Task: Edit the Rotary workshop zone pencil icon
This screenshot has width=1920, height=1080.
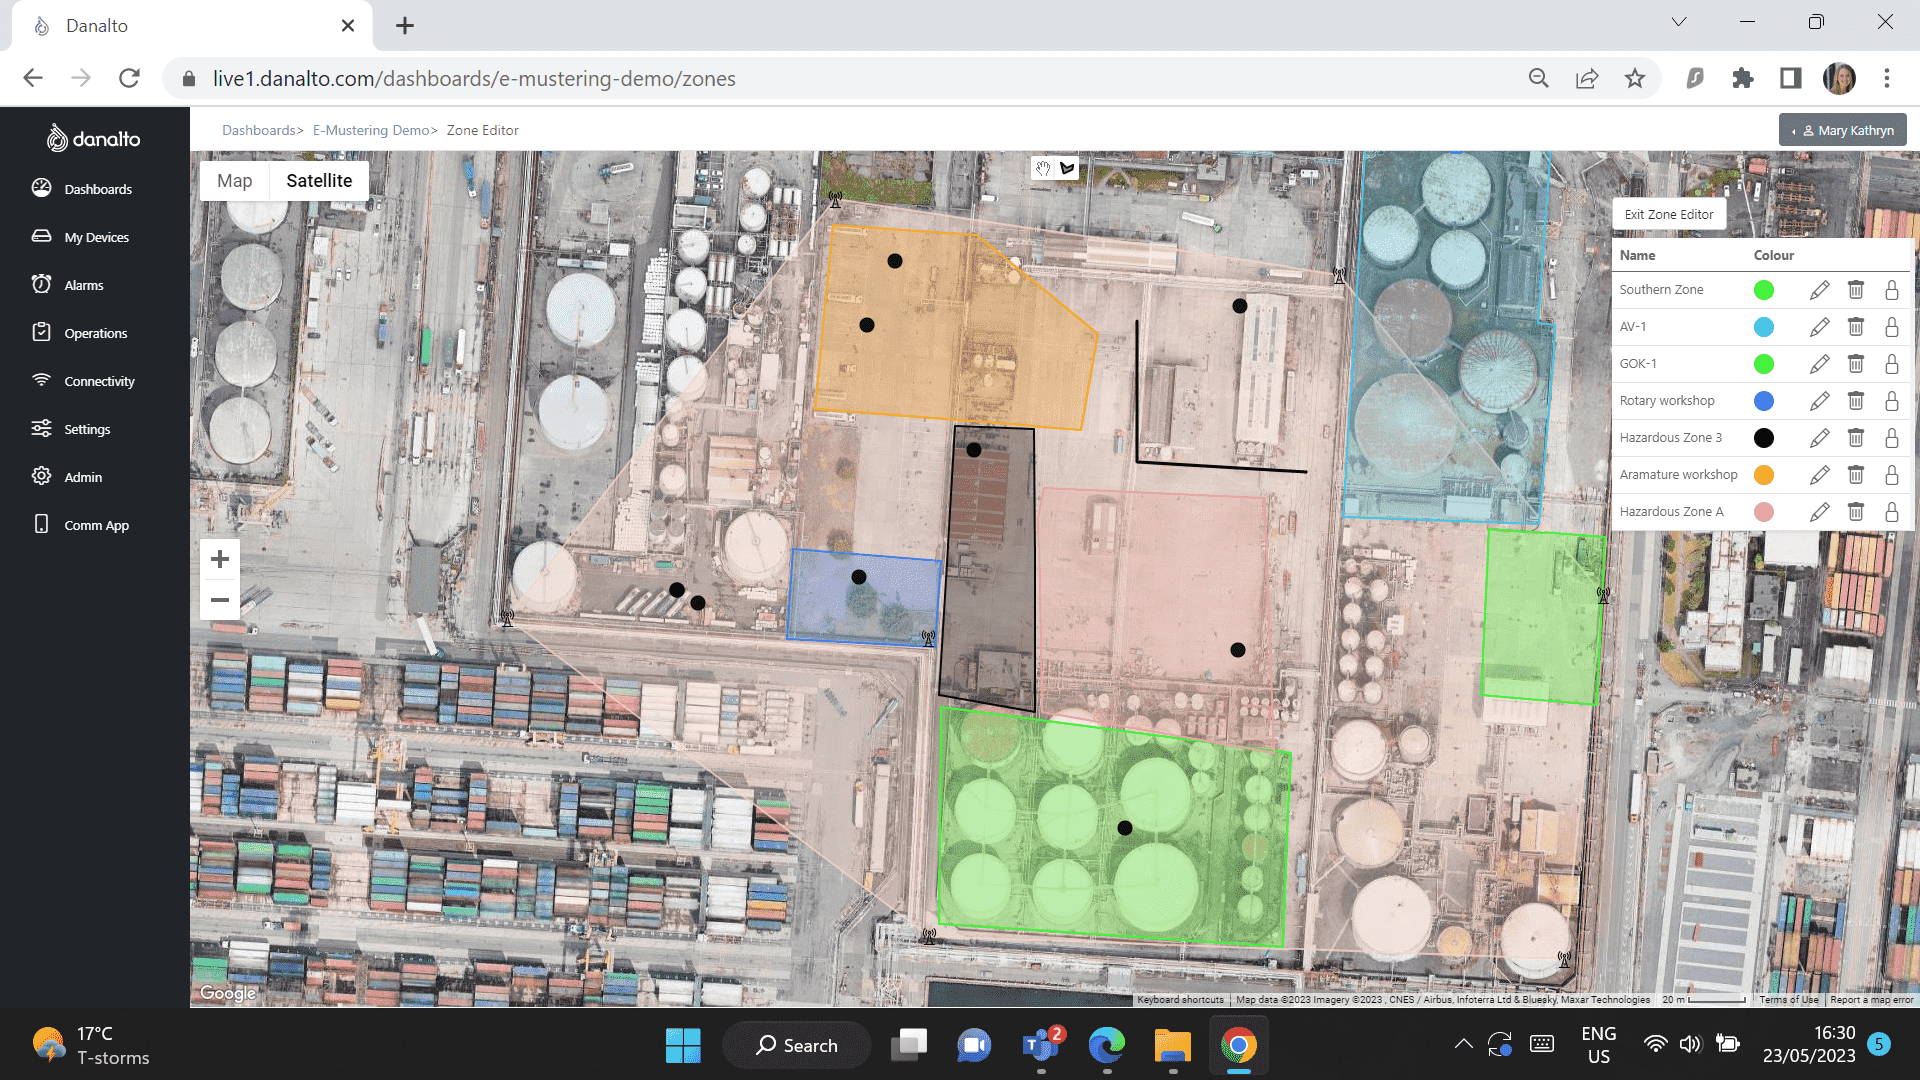Action: [x=1819, y=401]
